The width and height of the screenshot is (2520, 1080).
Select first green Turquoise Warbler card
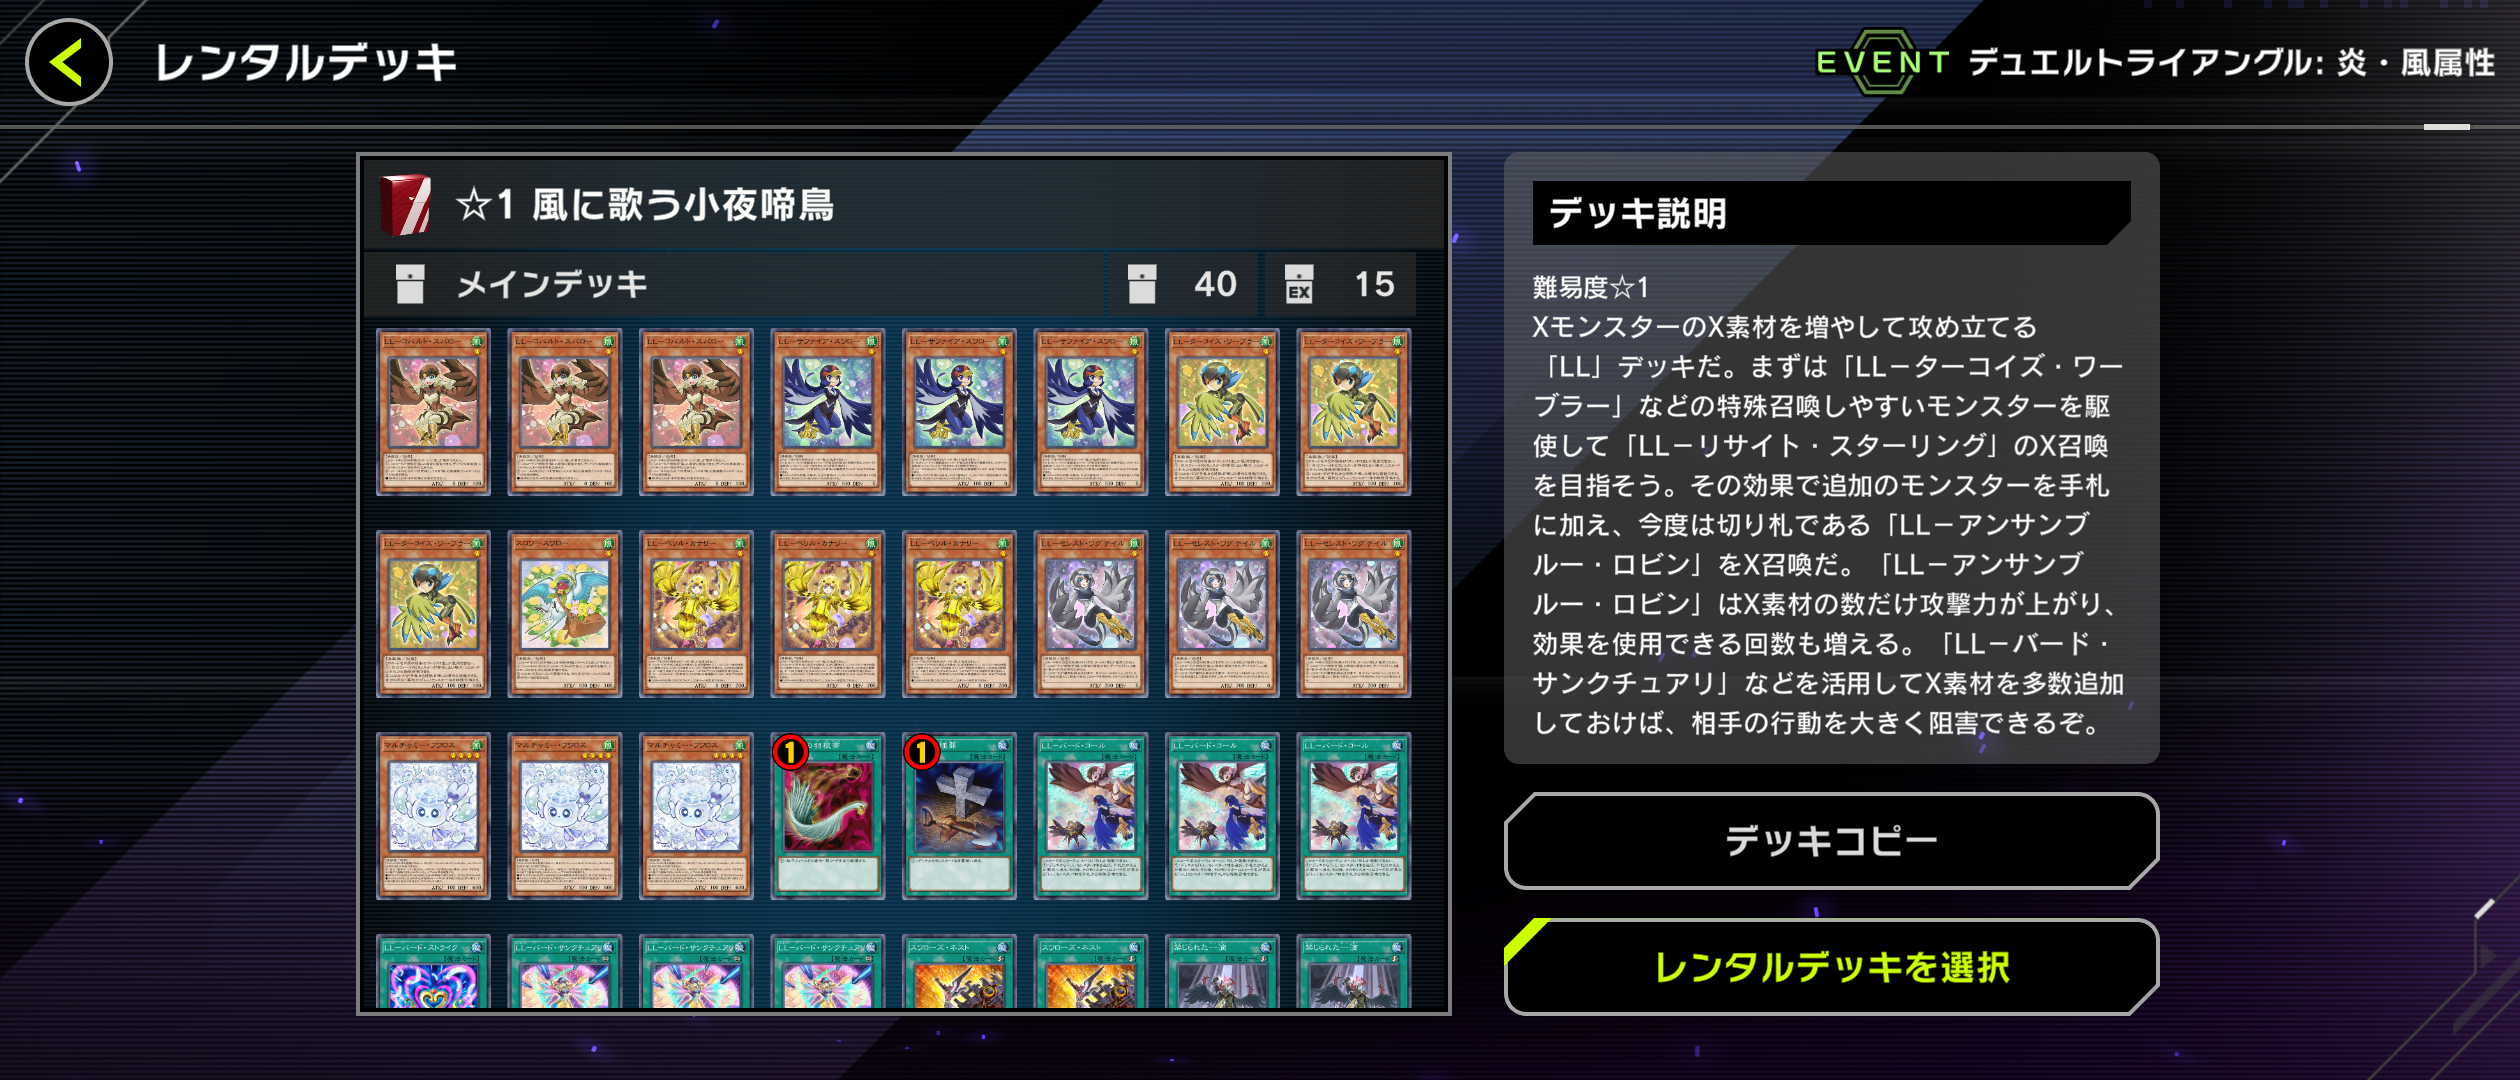click(x=1222, y=412)
